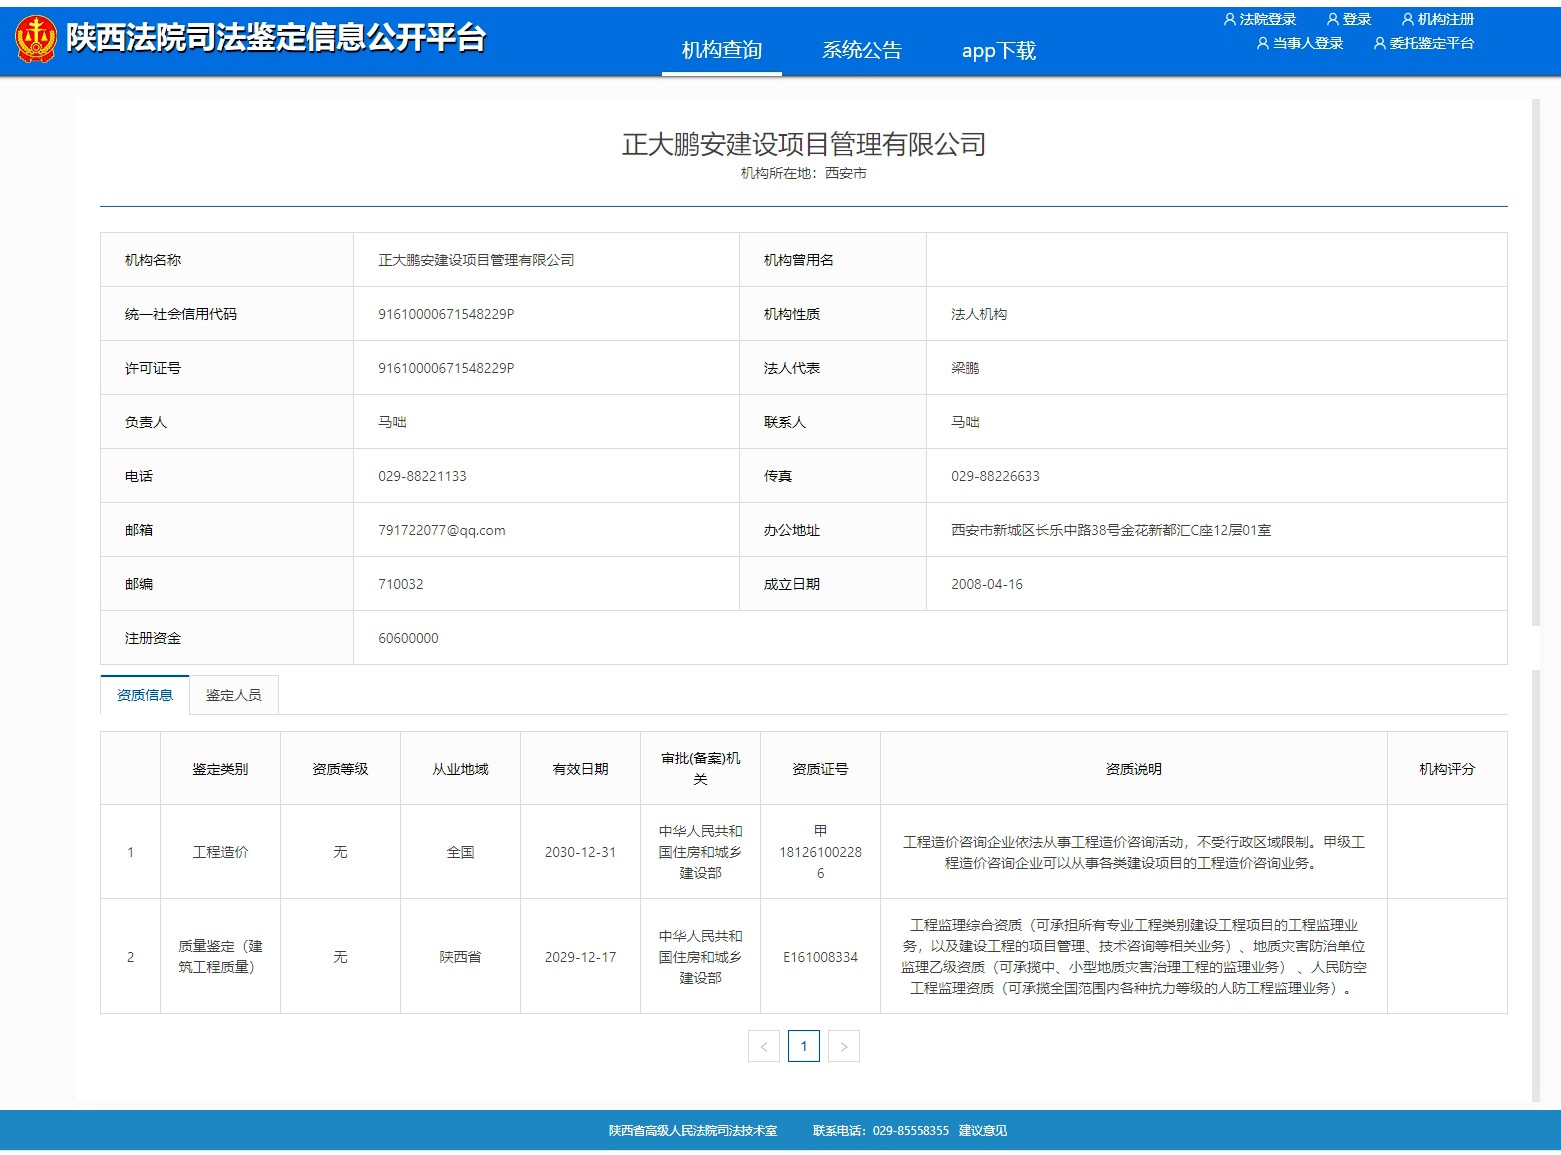The image size is (1561, 1155).
Task: Stay on the 资质信息 tab
Action: 144,694
